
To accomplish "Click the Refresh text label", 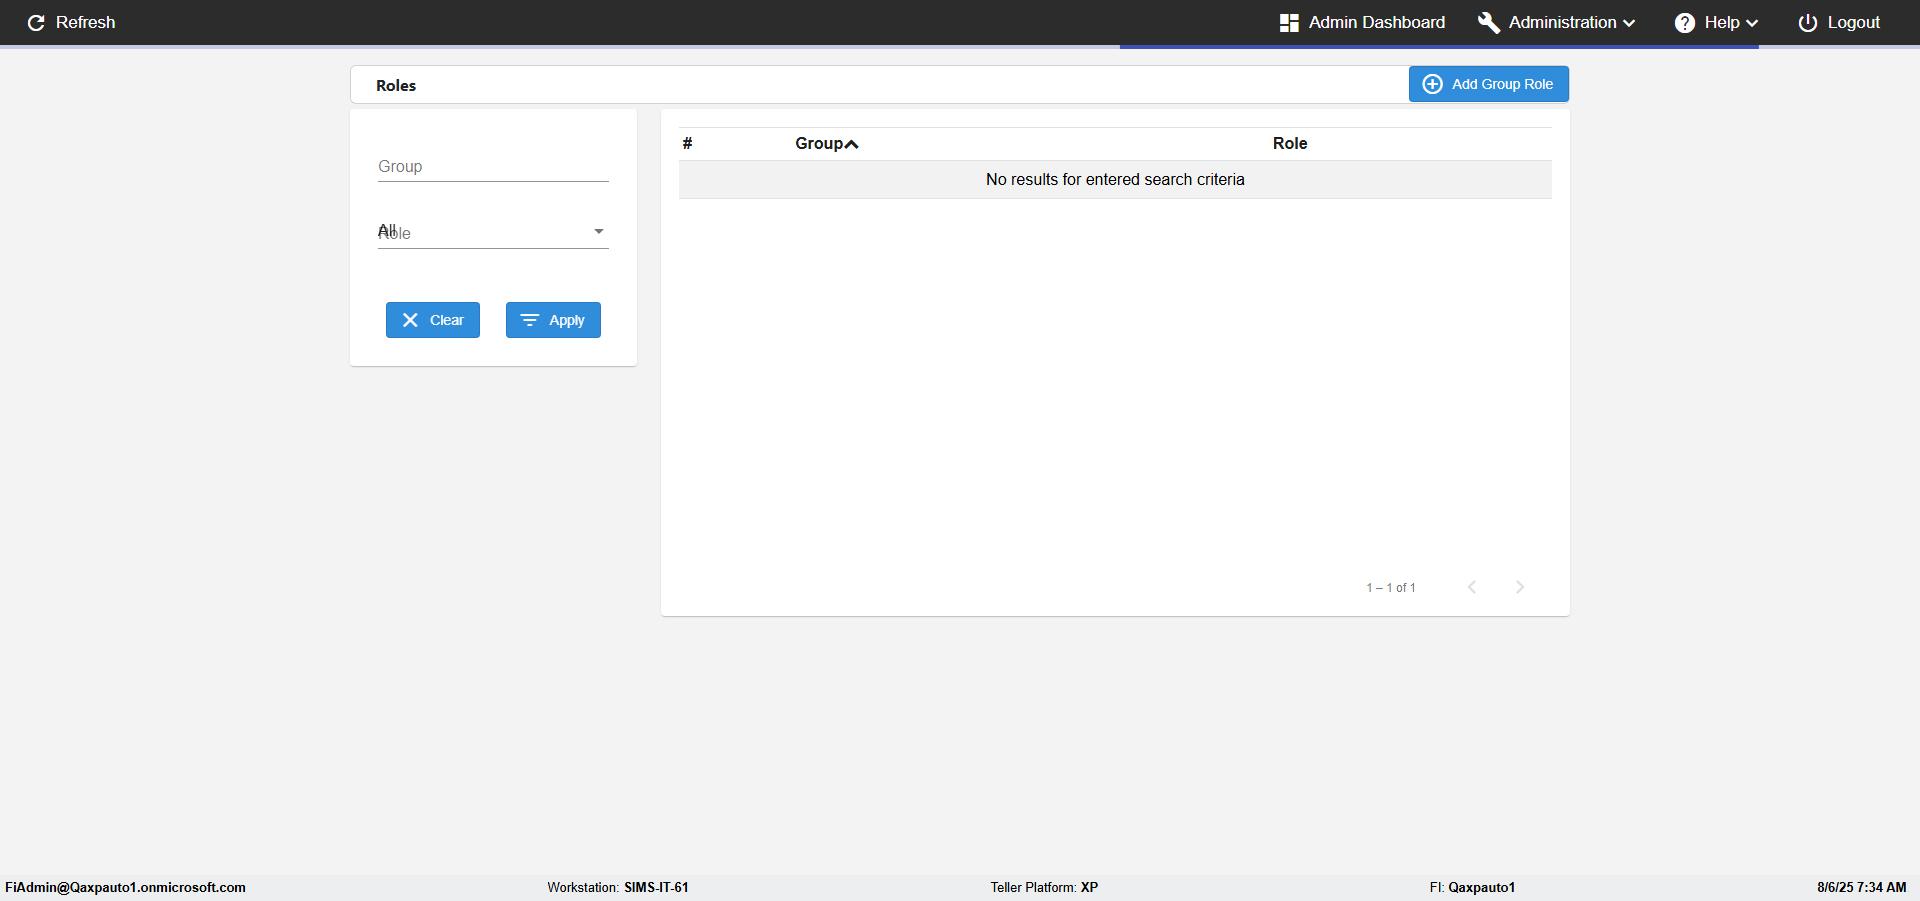I will [86, 22].
